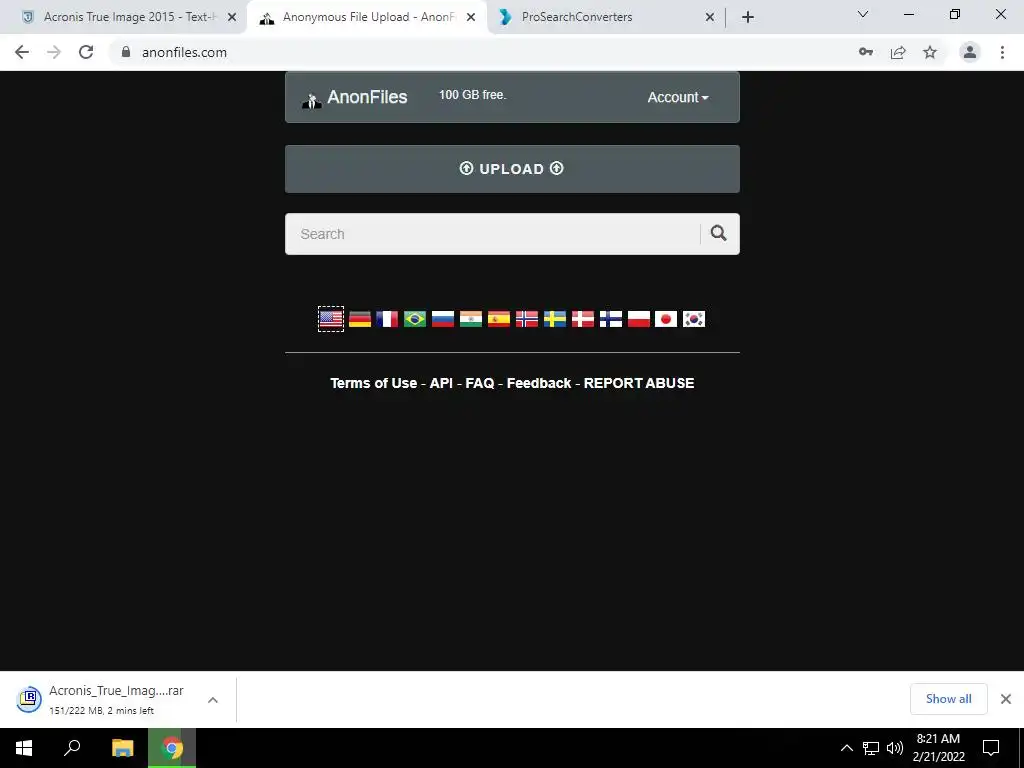Switch language with the German flag

[360, 319]
